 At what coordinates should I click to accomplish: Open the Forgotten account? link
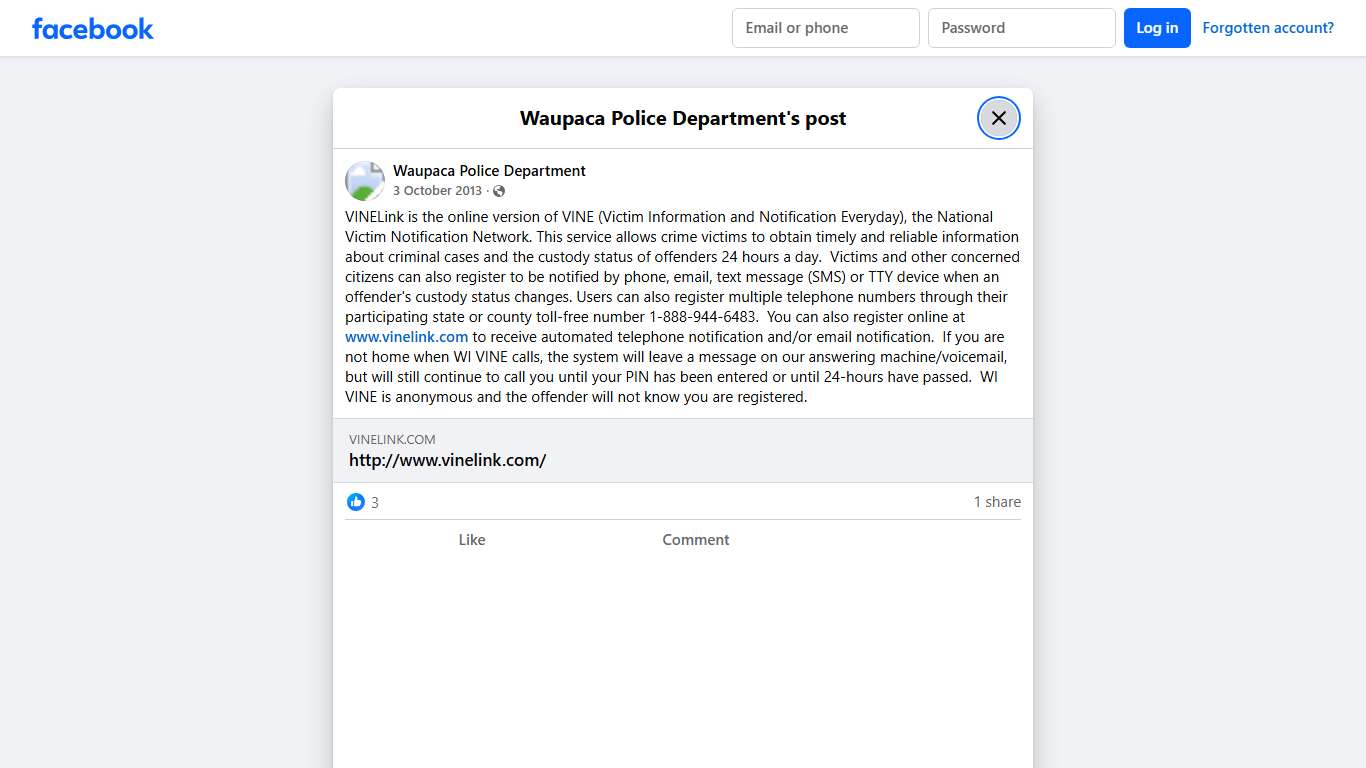click(x=1268, y=27)
